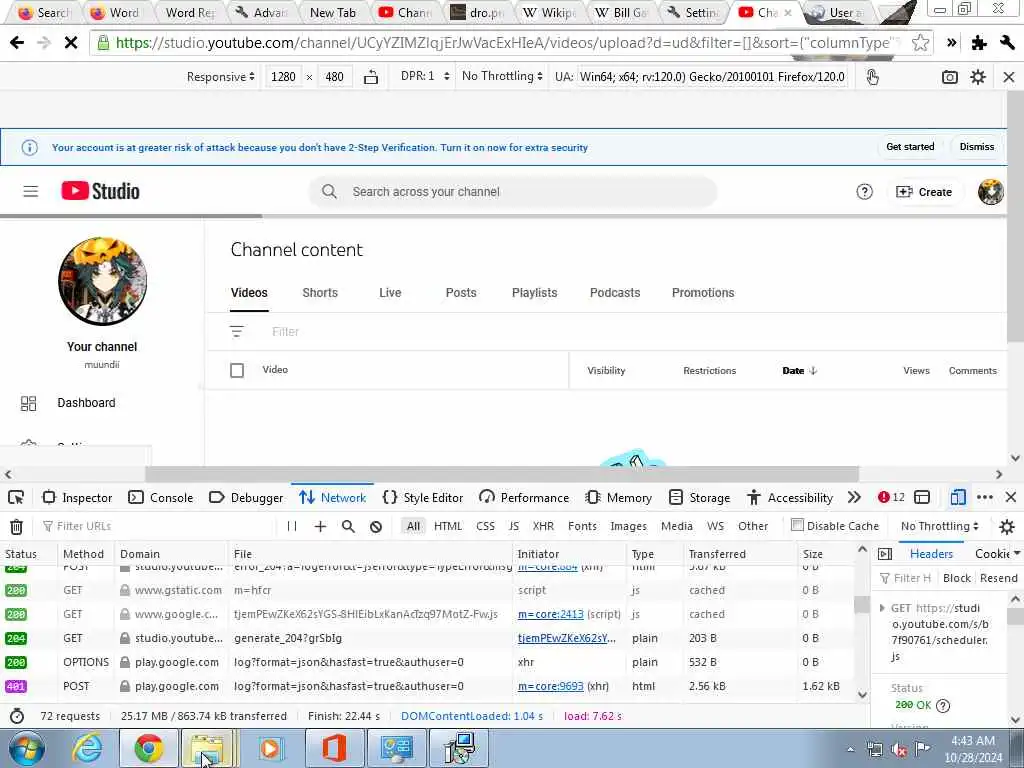Click the Create button
Viewport: 1024px width, 768px height.
pos(923,192)
